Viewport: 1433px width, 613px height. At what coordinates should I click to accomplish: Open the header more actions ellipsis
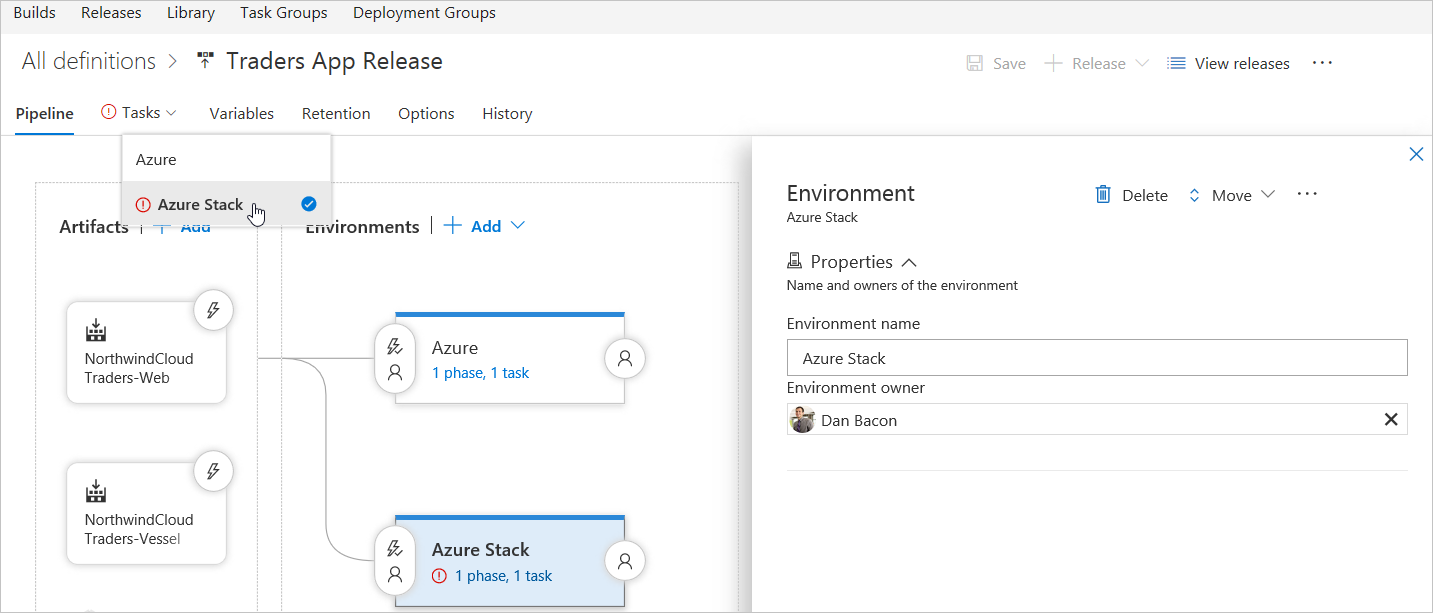(x=1322, y=63)
